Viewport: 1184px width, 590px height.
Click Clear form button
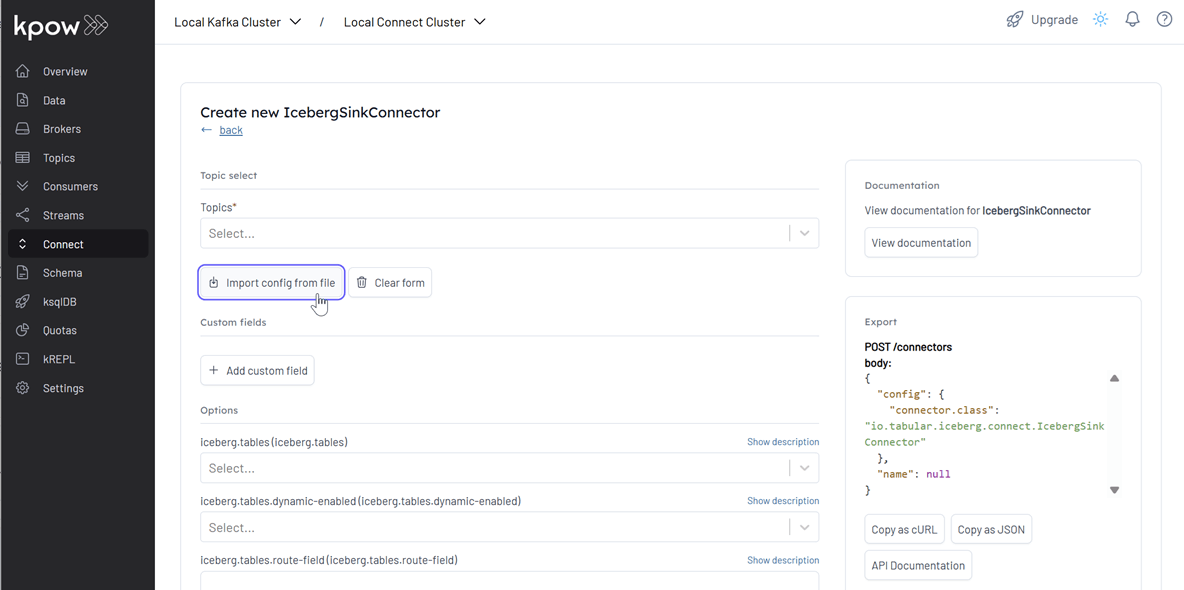(x=390, y=283)
